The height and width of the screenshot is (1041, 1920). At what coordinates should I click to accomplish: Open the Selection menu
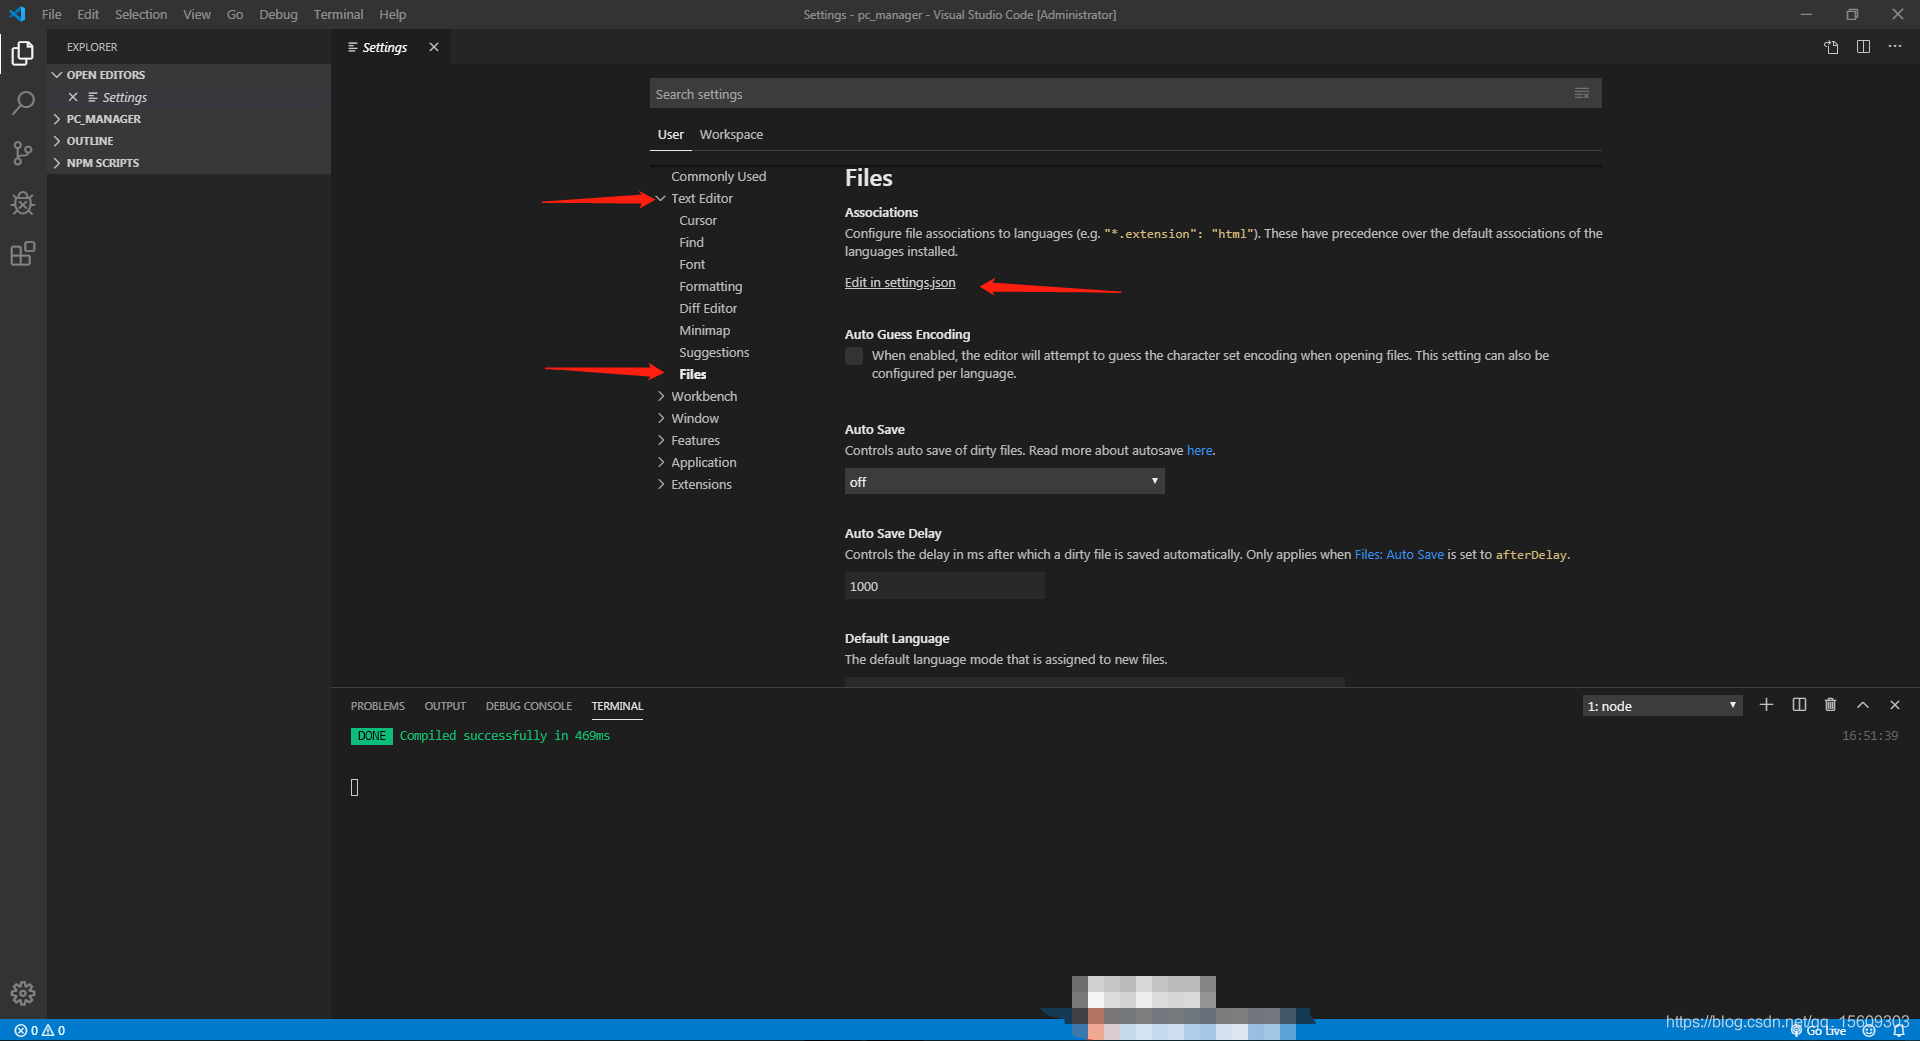tap(141, 14)
